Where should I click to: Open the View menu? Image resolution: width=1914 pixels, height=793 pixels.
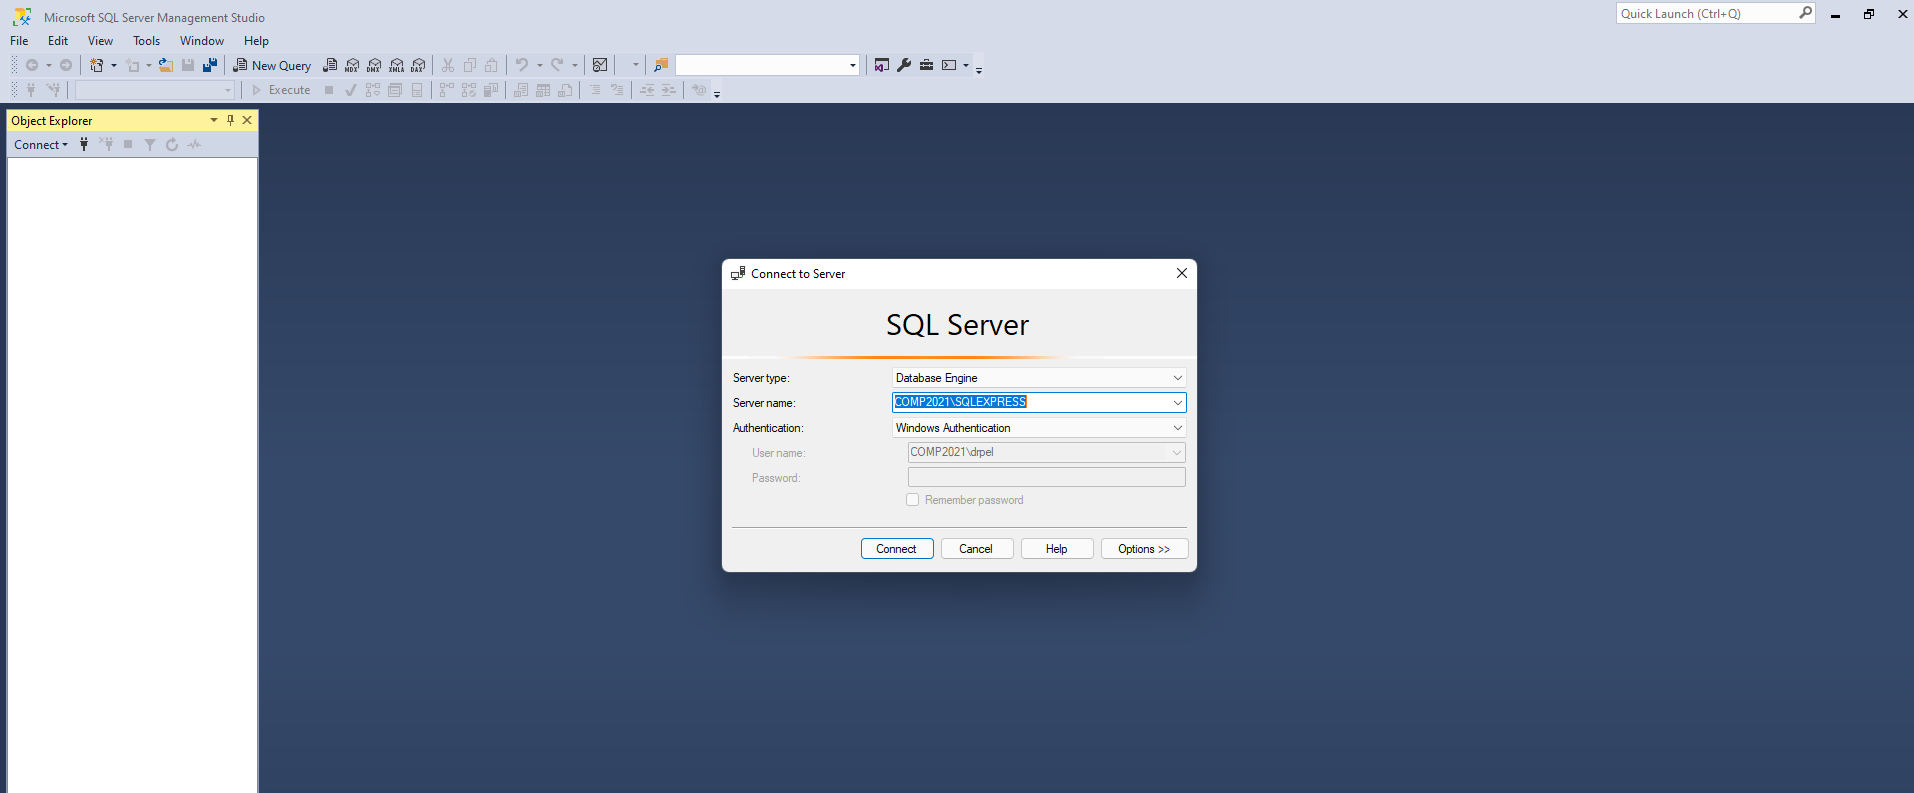[x=100, y=41]
